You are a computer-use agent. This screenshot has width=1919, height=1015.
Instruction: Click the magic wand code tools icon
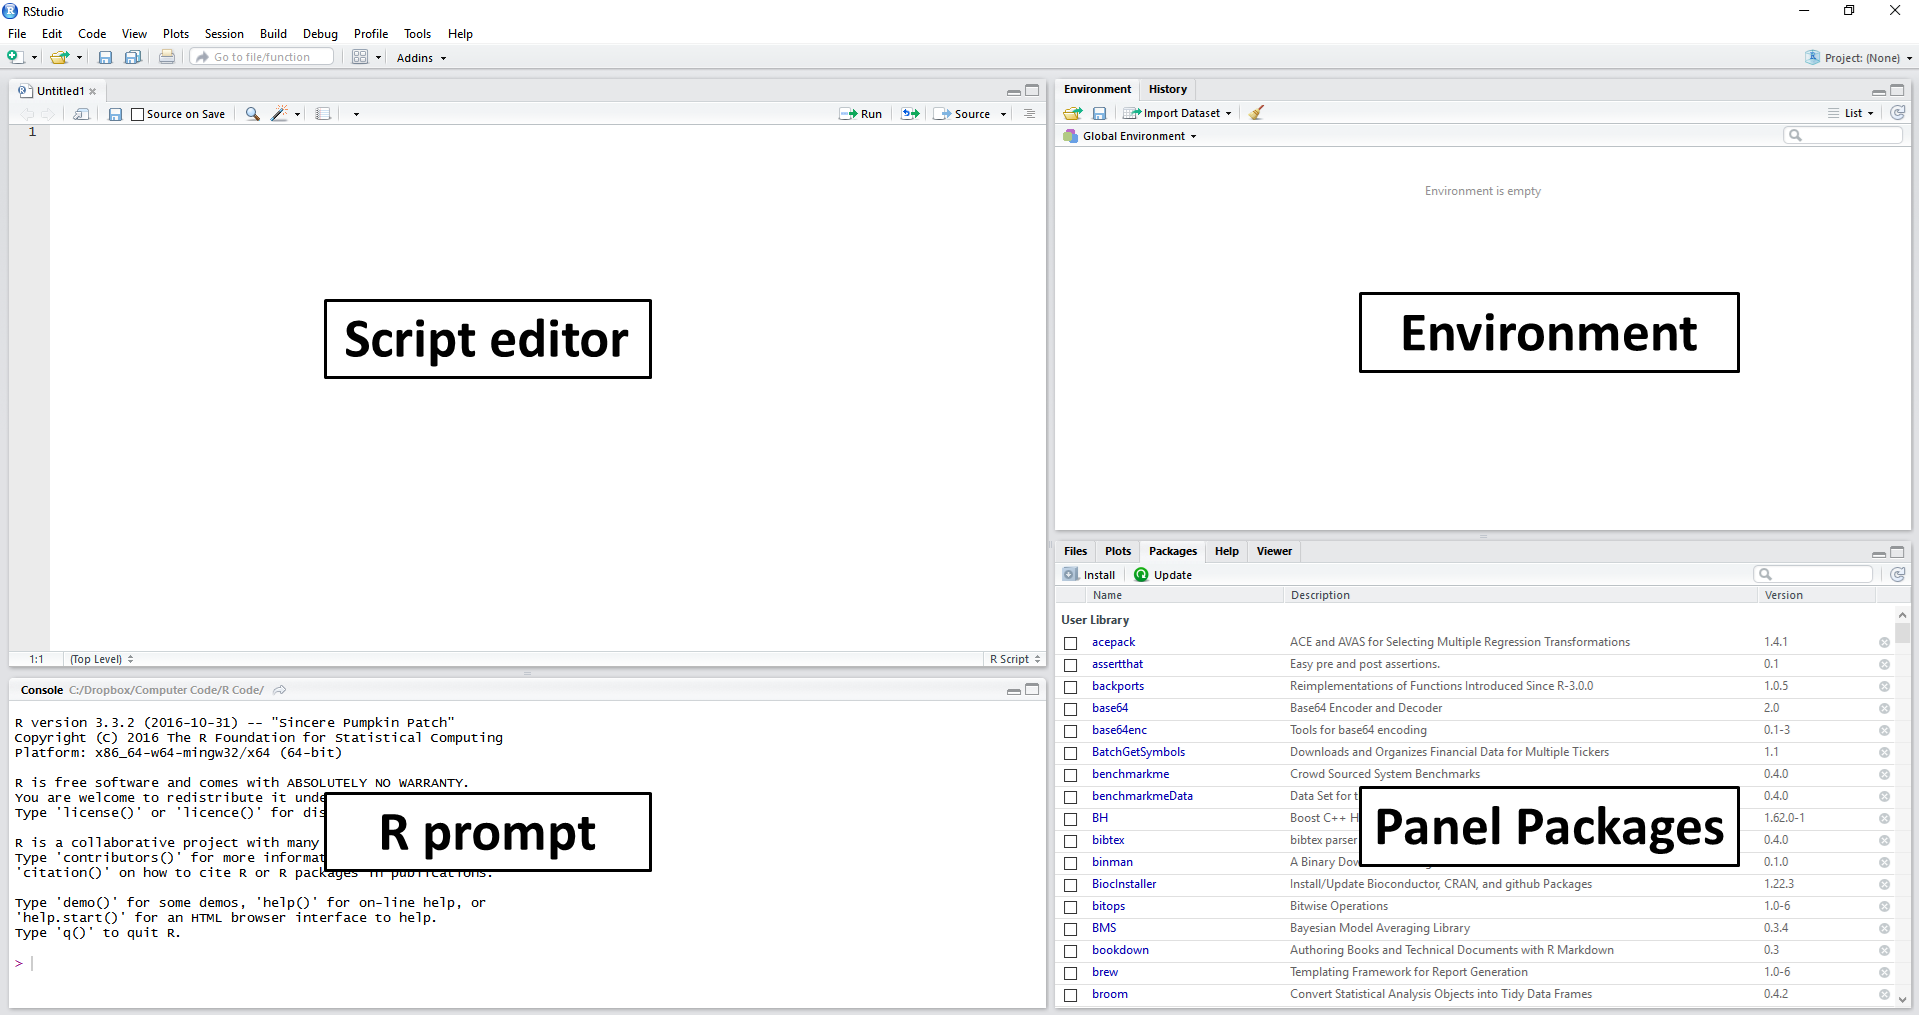280,113
